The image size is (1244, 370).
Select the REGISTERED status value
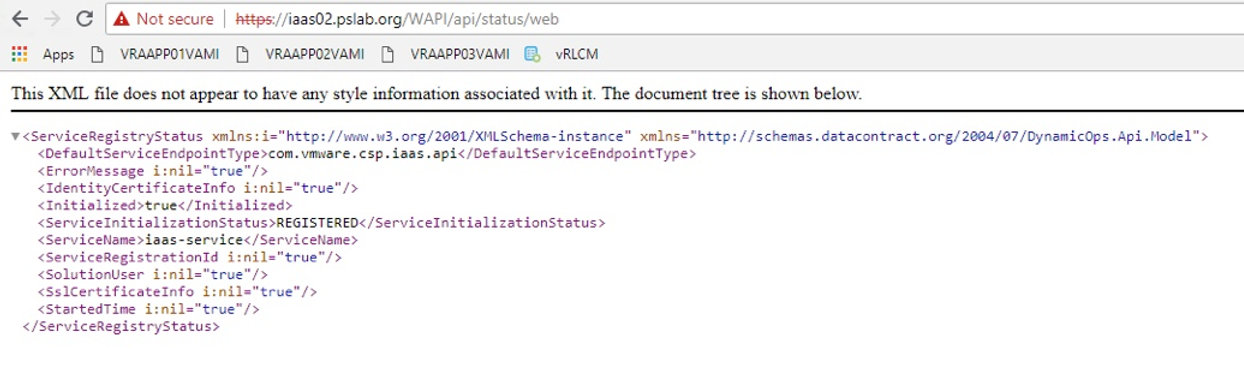[317, 222]
